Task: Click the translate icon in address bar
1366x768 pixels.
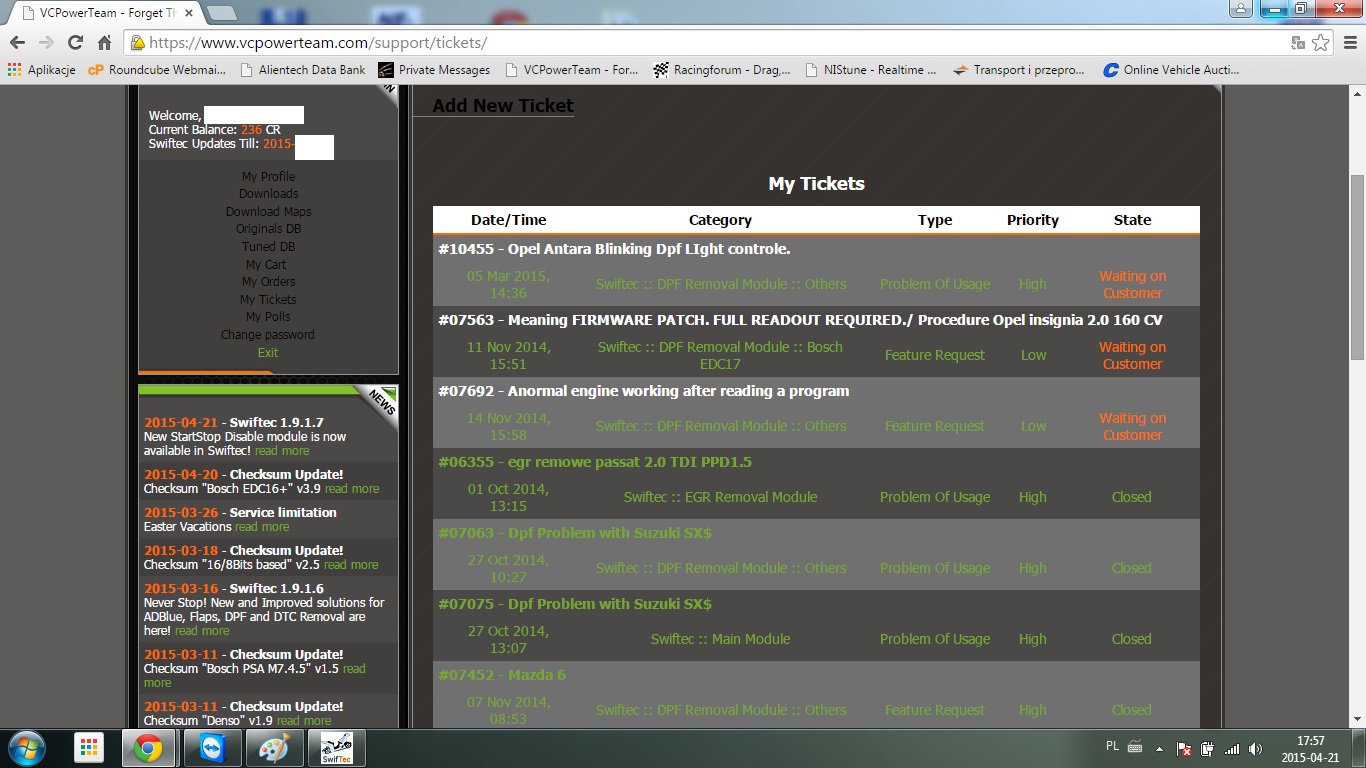Action: pos(1298,43)
